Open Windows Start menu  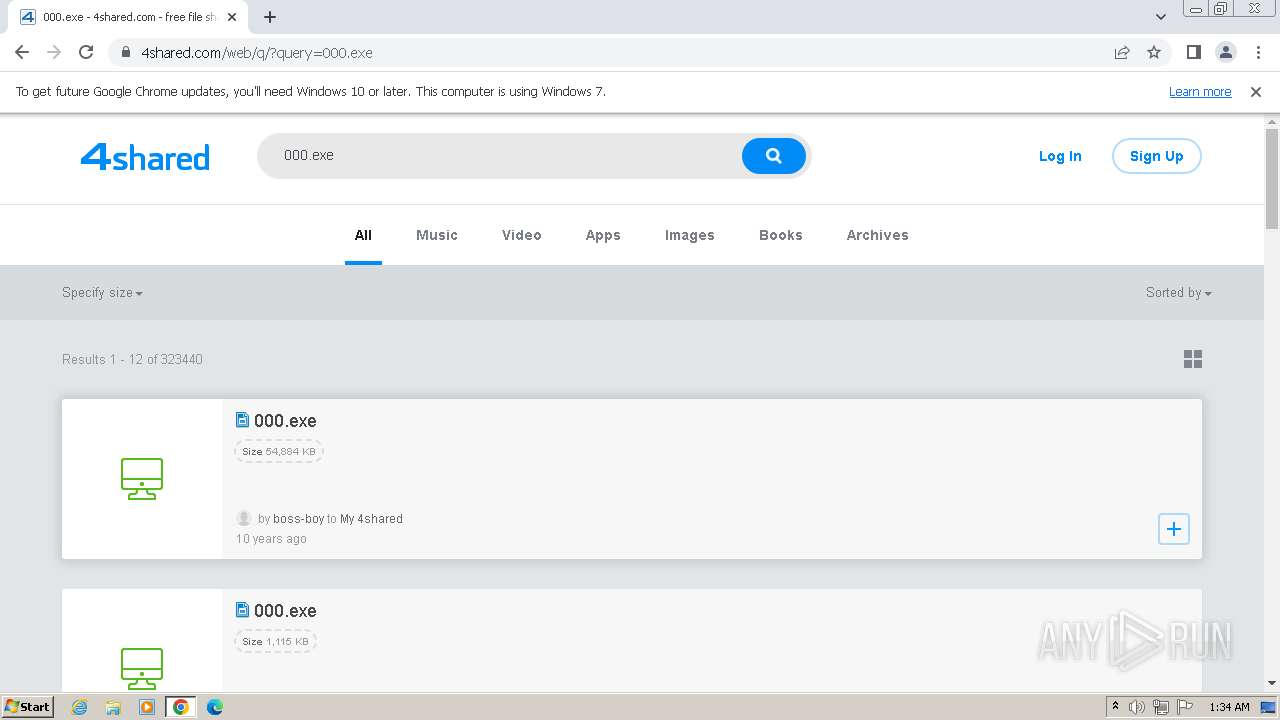28,706
